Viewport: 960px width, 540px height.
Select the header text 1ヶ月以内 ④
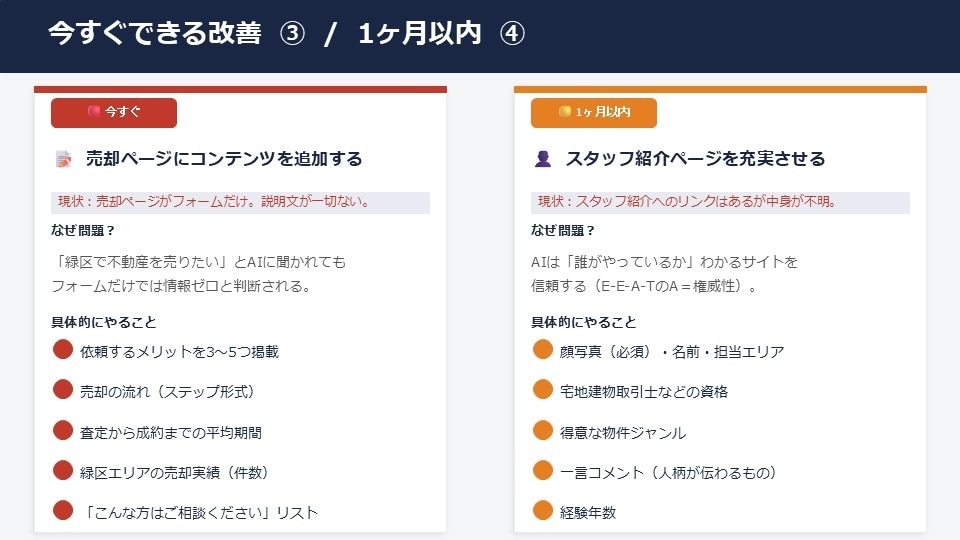click(441, 33)
